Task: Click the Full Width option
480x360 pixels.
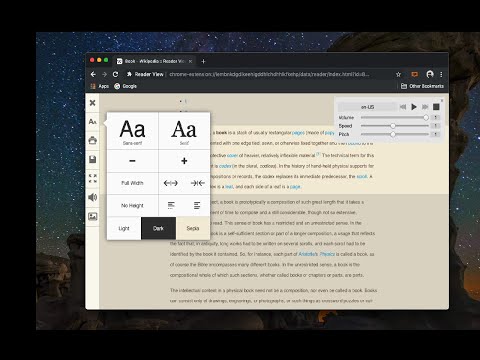Action: 132,183
